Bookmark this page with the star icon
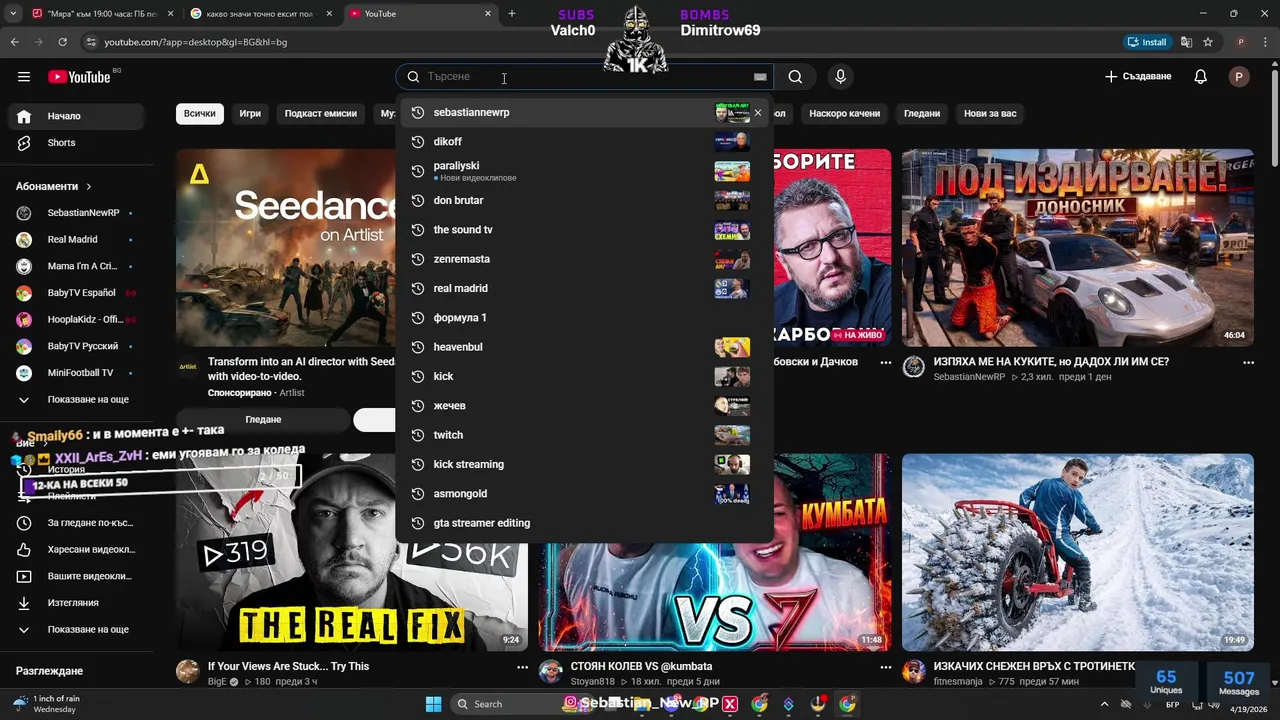The image size is (1280, 720). pyautogui.click(x=1208, y=42)
